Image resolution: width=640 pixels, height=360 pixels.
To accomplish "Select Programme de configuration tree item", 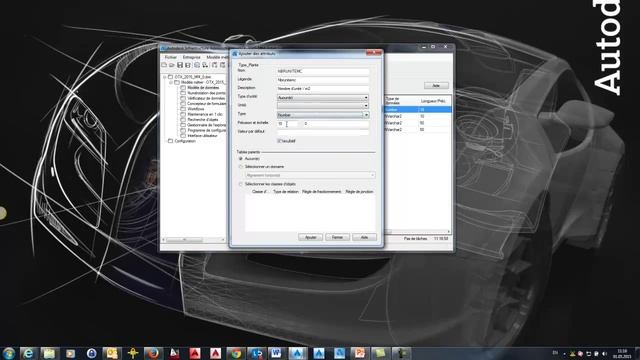I will pyautogui.click(x=206, y=130).
